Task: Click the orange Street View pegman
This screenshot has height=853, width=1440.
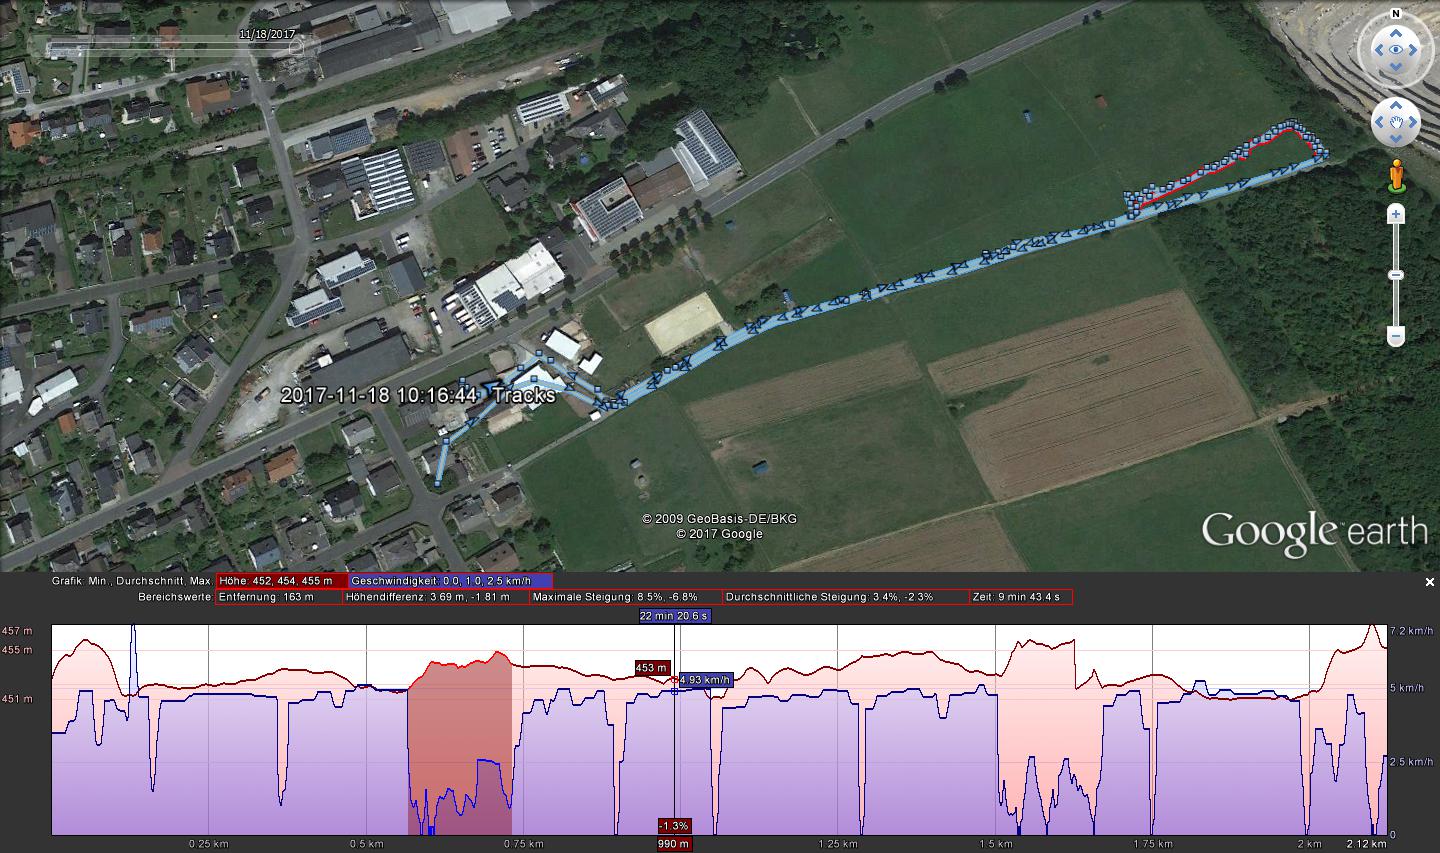Action: (1395, 177)
